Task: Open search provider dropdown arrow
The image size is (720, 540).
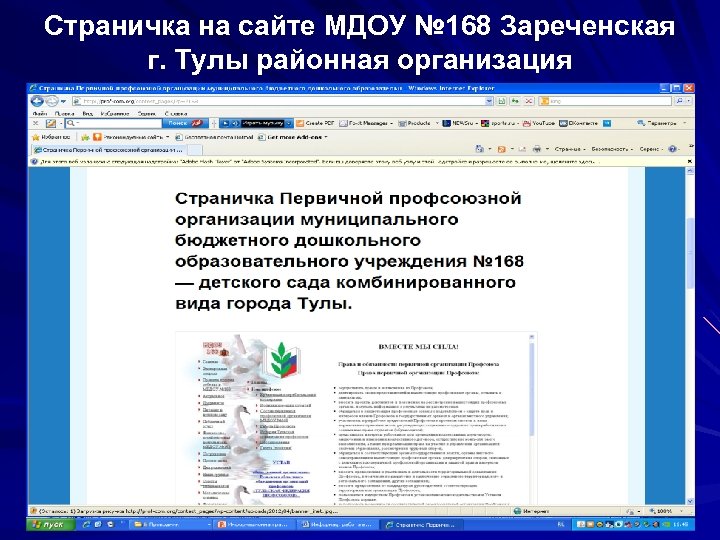Action: point(688,101)
